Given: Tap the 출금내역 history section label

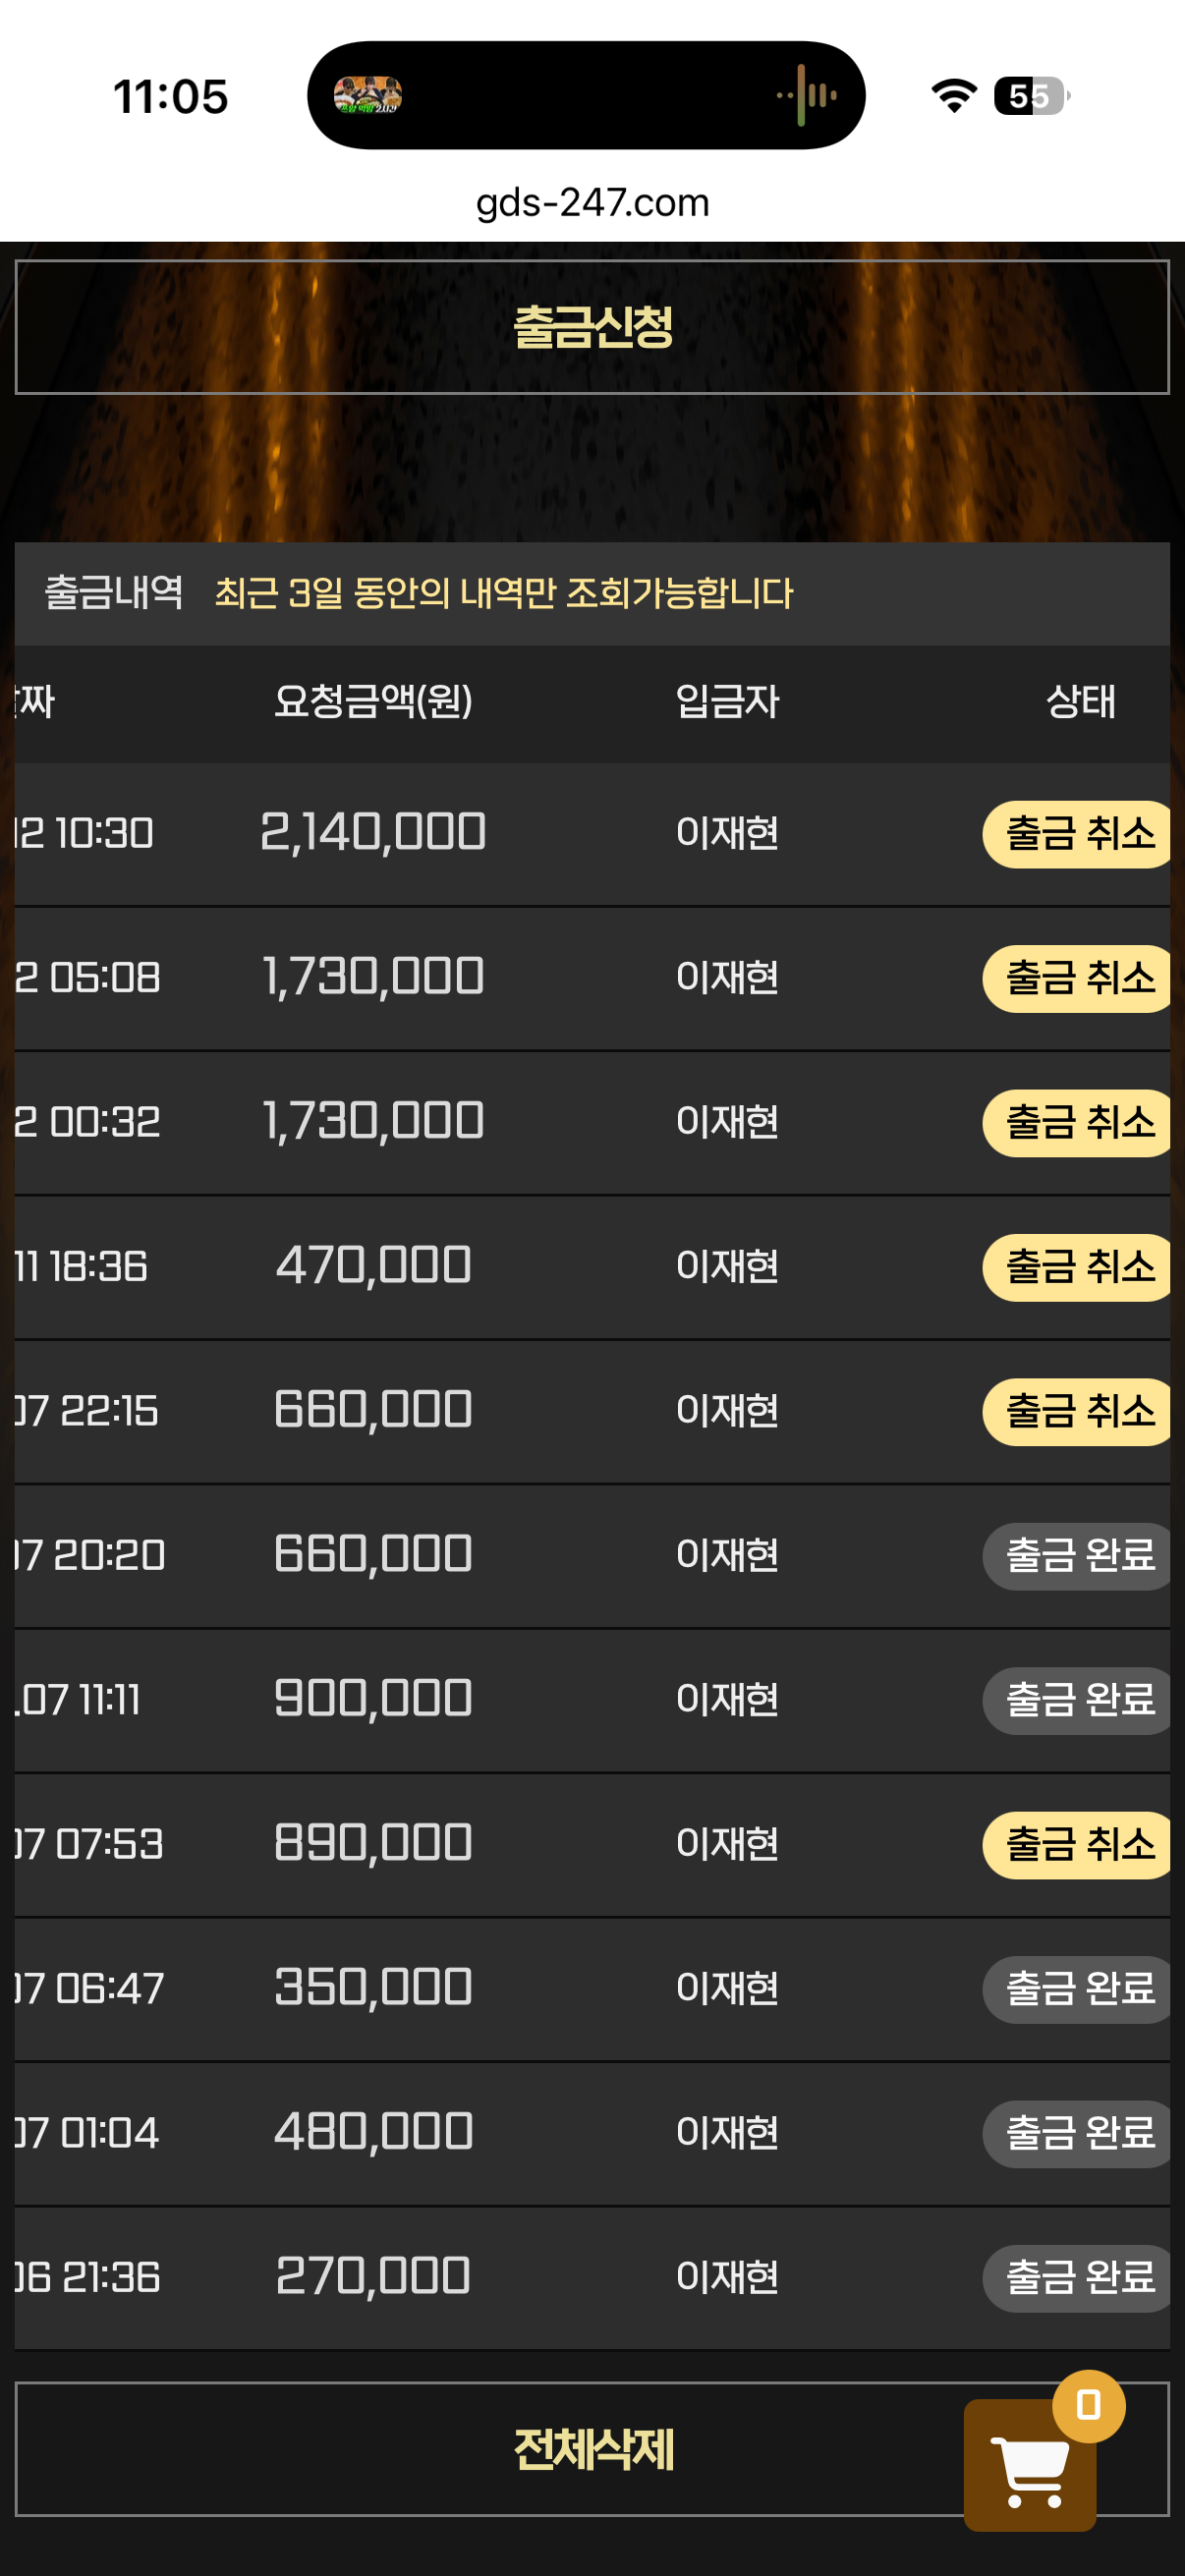Looking at the screenshot, I should pos(114,593).
